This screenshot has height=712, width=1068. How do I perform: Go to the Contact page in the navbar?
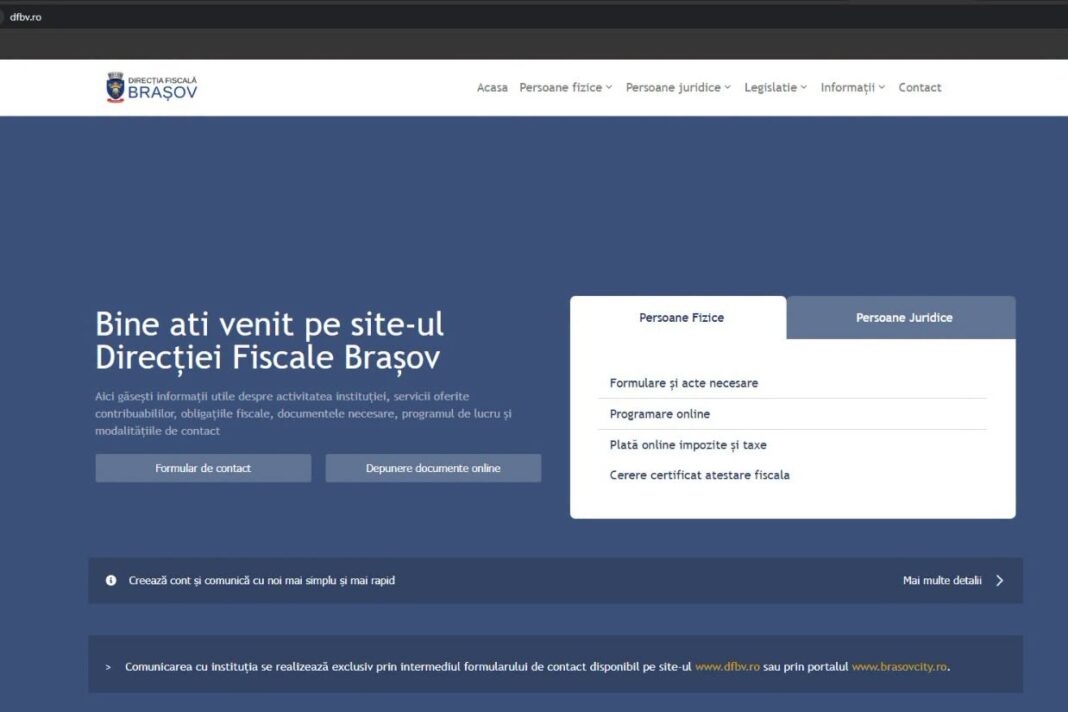point(920,87)
